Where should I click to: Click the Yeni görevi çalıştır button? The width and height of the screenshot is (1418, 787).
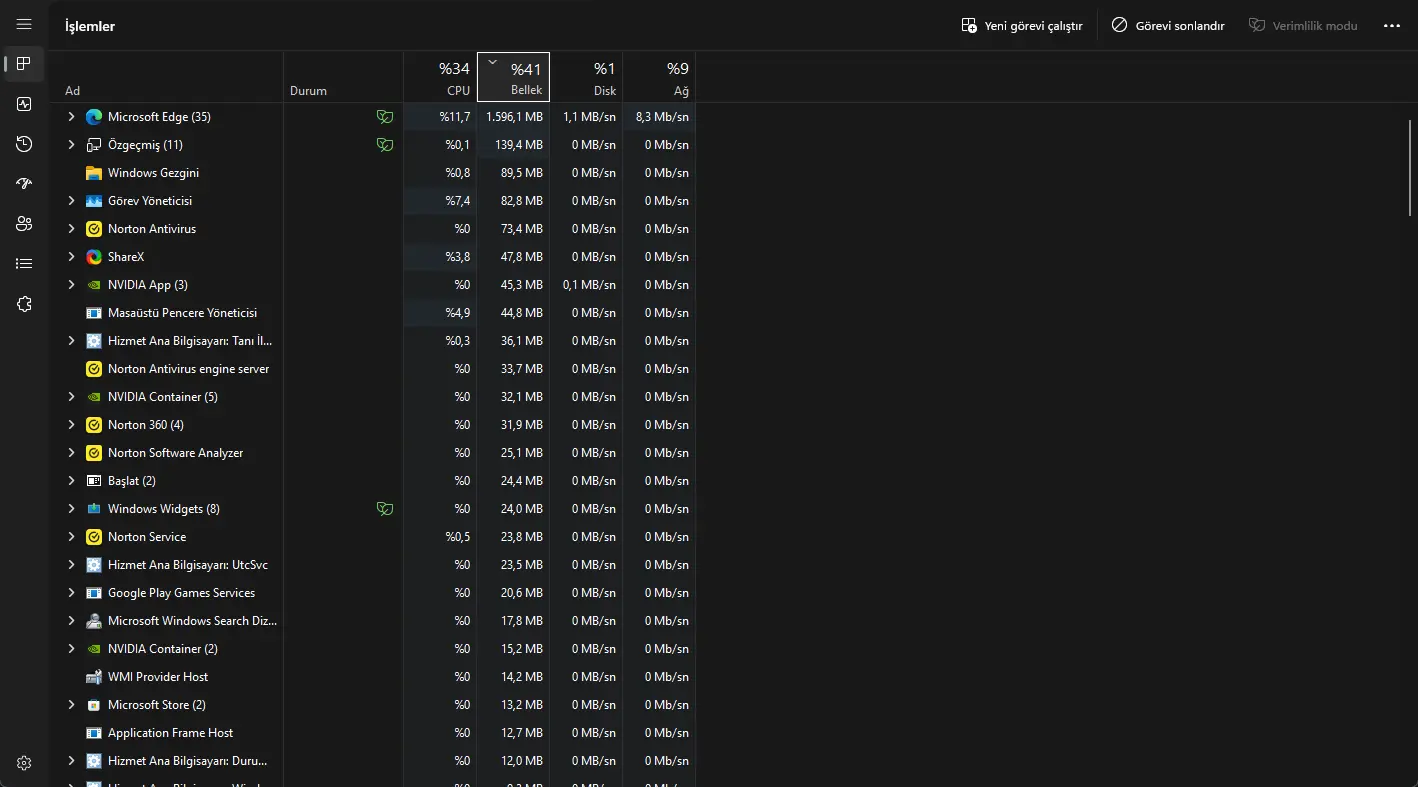pos(1022,26)
